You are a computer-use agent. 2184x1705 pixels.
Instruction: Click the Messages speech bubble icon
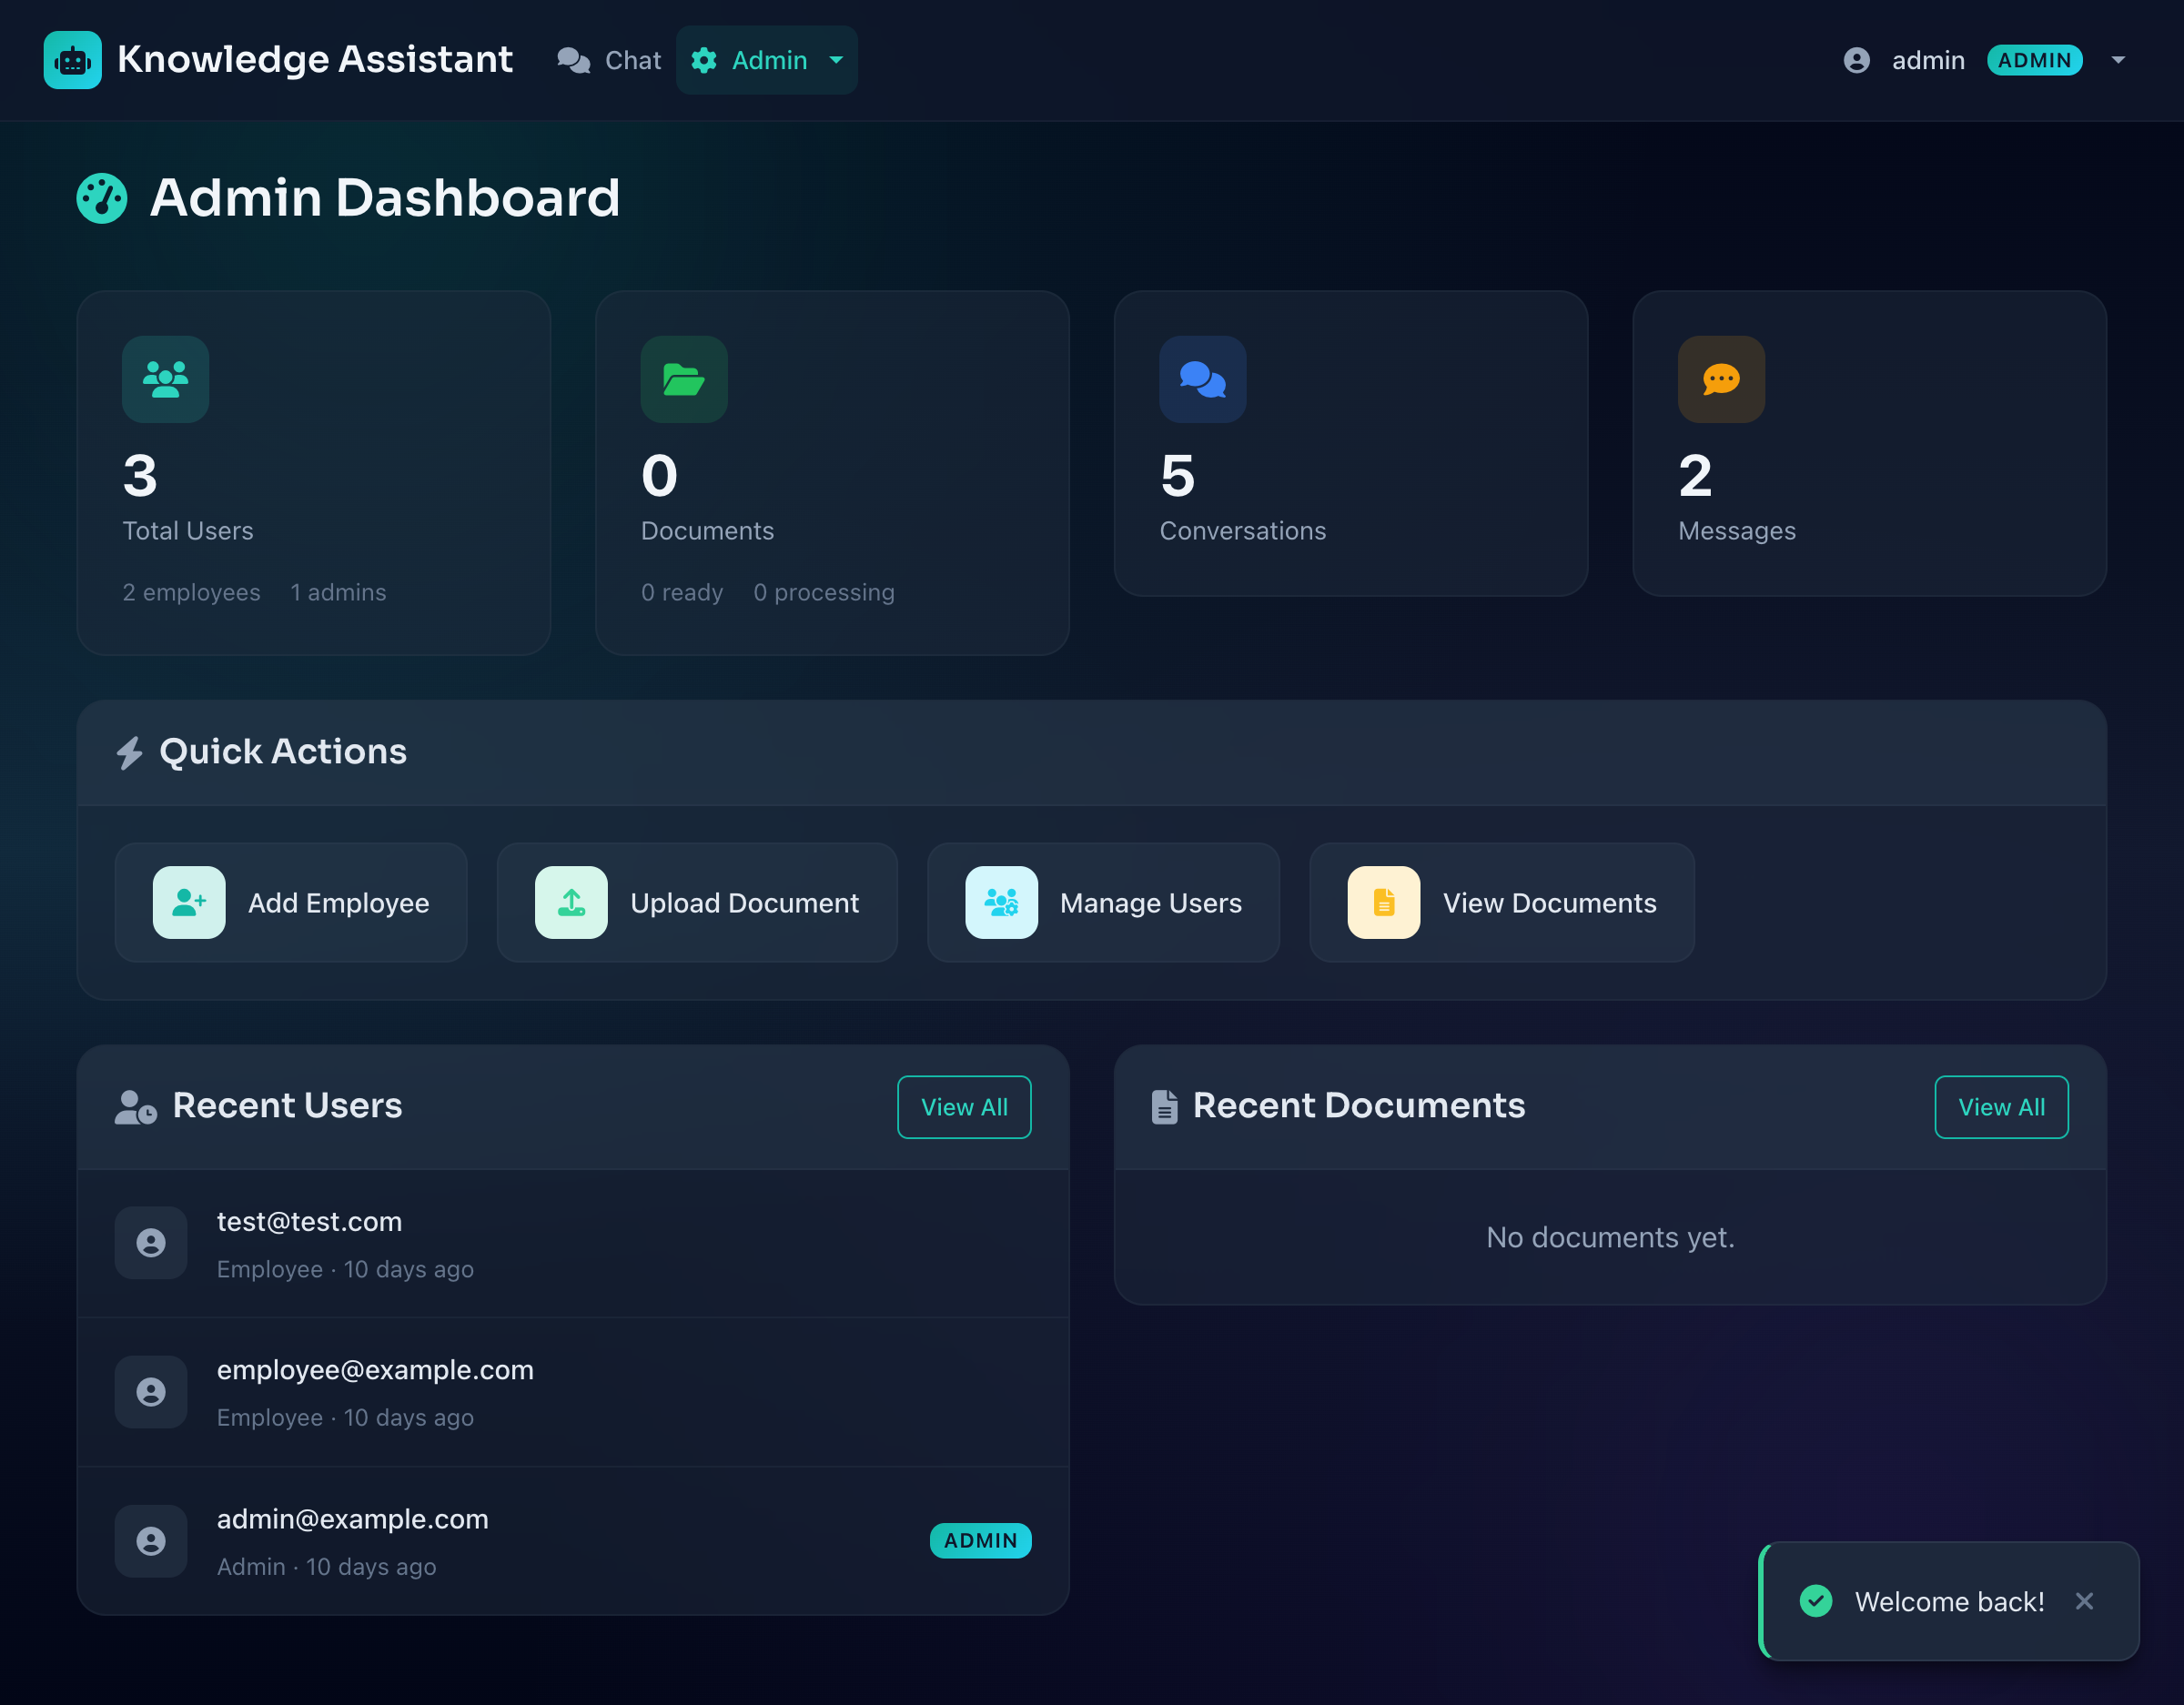pos(1721,379)
